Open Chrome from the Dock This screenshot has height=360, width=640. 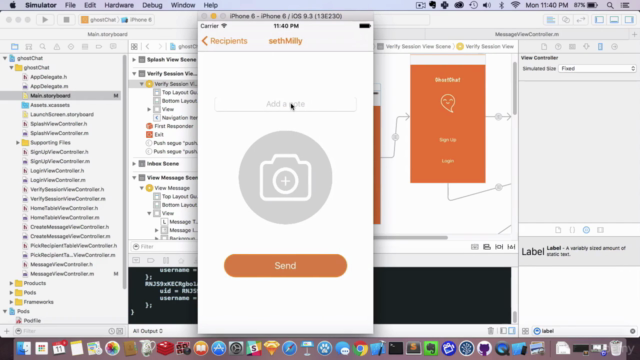point(360,348)
